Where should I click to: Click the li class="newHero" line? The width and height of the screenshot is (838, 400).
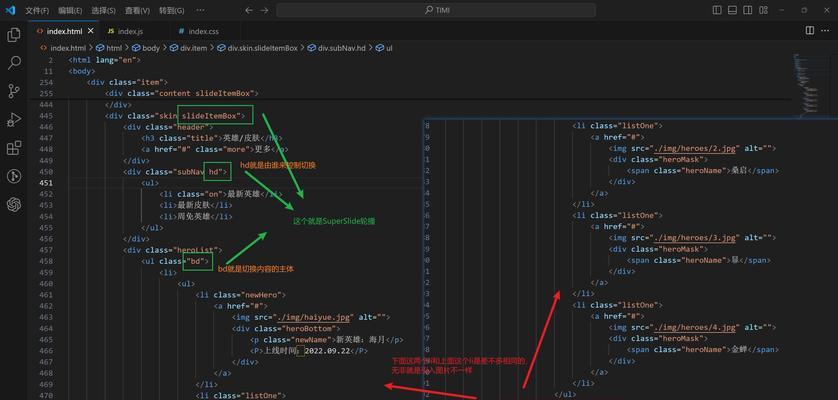(x=241, y=295)
